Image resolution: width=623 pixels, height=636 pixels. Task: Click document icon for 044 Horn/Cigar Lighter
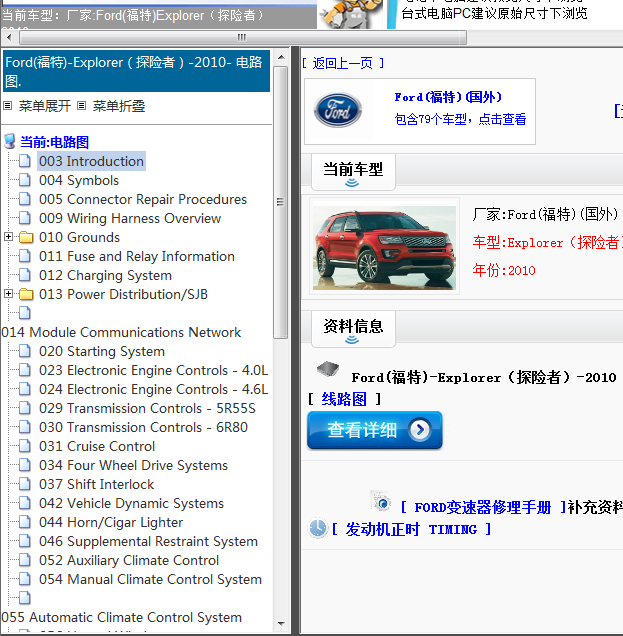[x=25, y=522]
